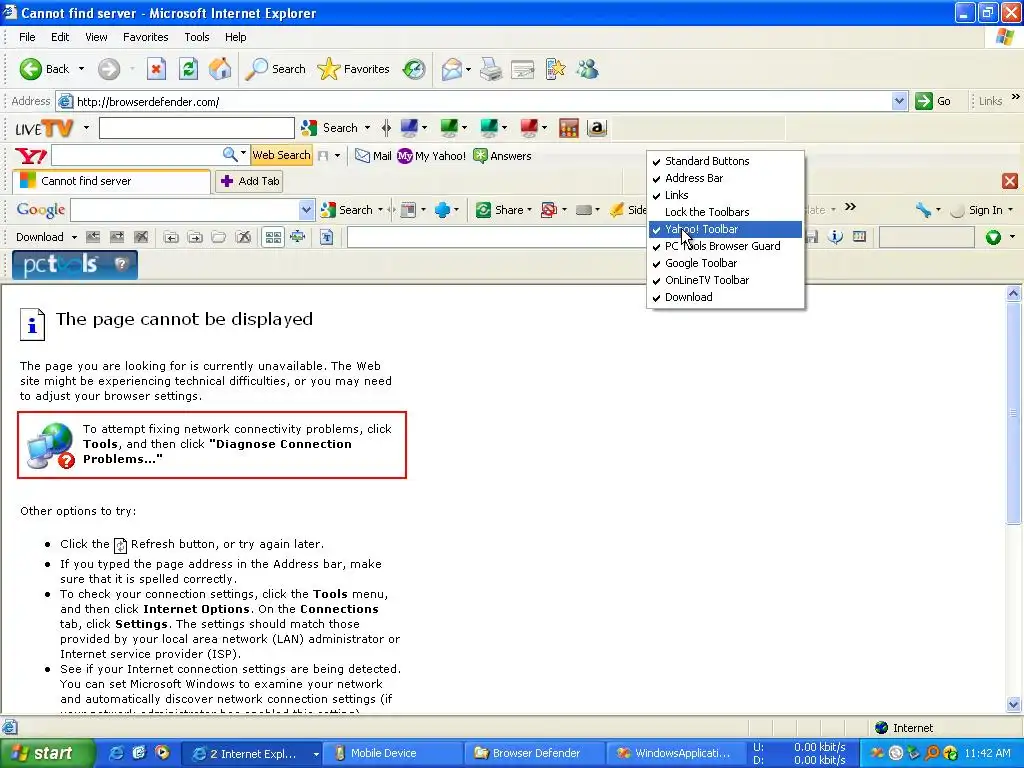Expand the Back button history dropdown arrow
The width and height of the screenshot is (1024, 768).
tap(81, 69)
